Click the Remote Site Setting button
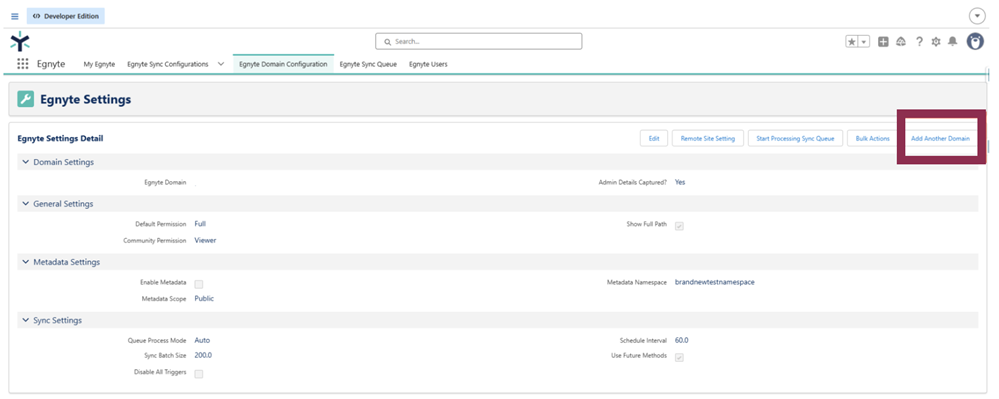This screenshot has height=399, width=999. (x=708, y=138)
